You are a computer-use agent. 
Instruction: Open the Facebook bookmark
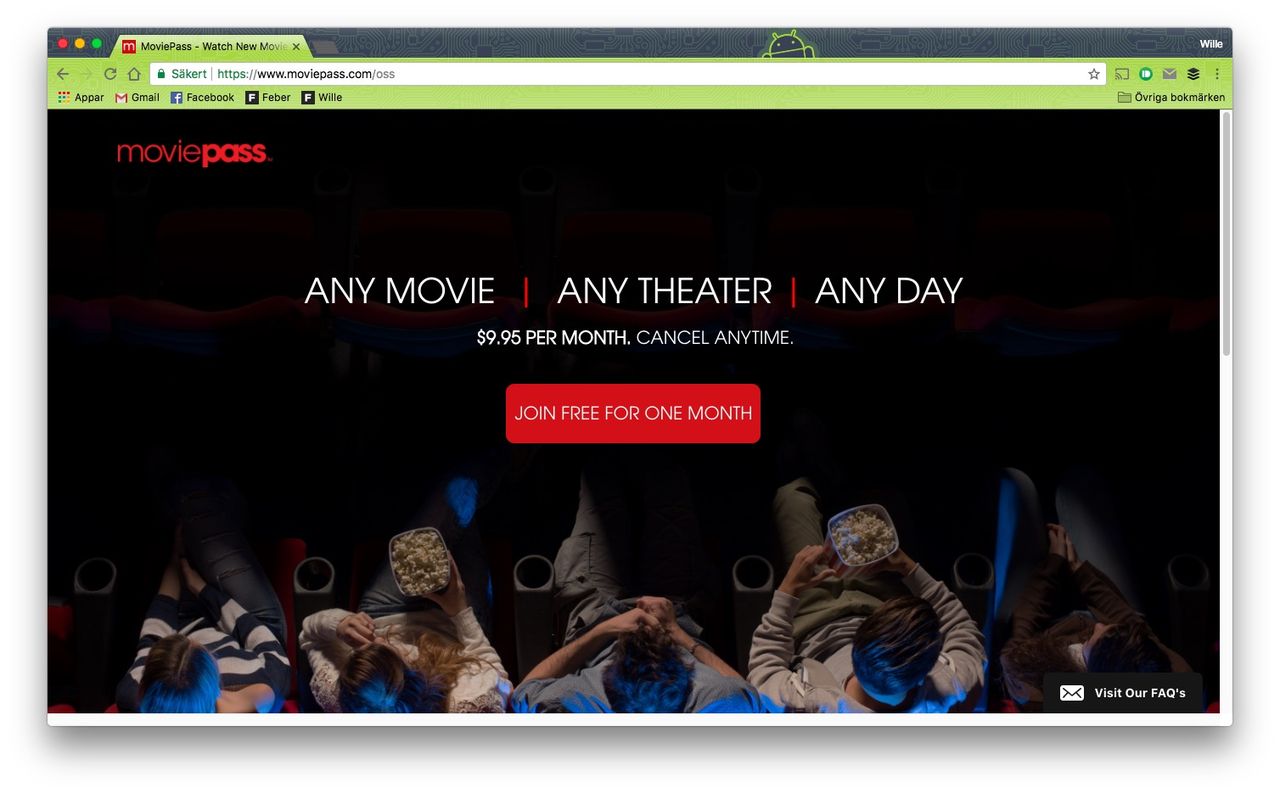tap(202, 97)
